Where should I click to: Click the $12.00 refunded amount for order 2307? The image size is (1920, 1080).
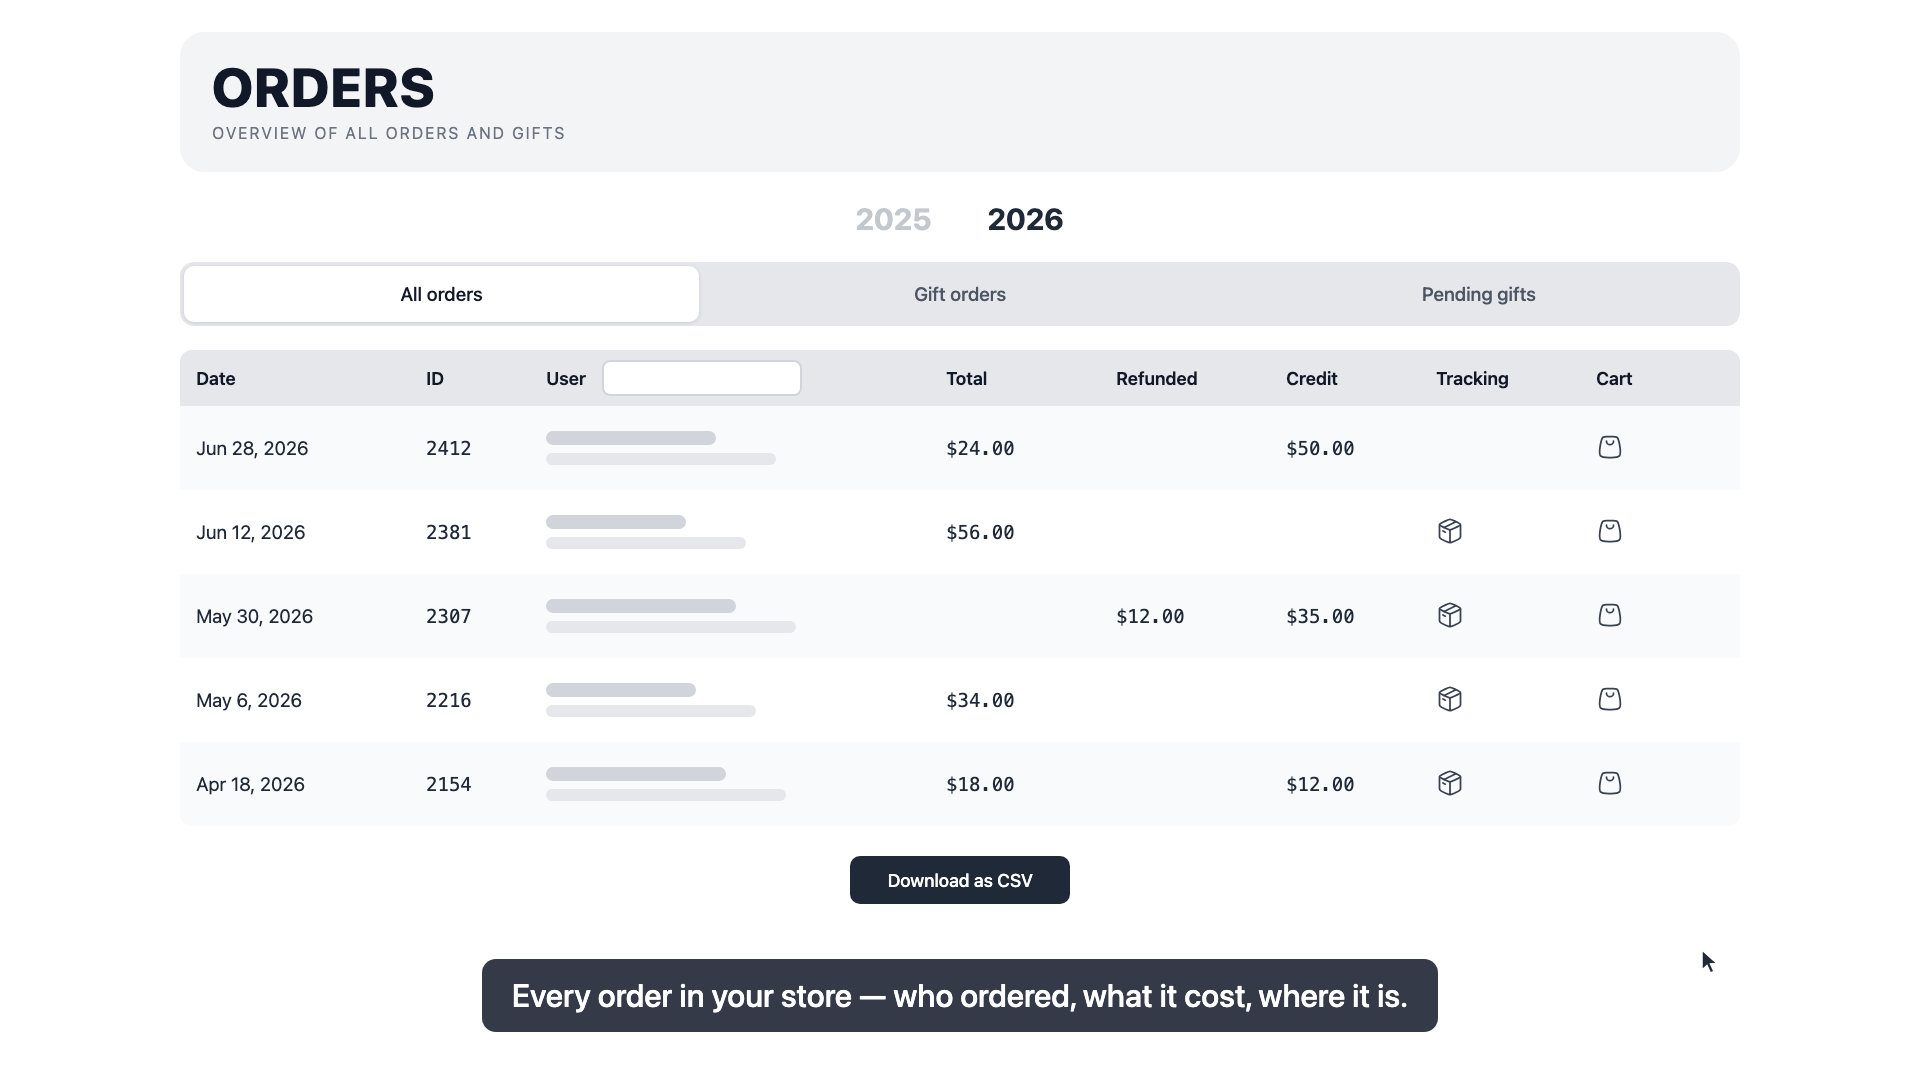click(x=1150, y=616)
